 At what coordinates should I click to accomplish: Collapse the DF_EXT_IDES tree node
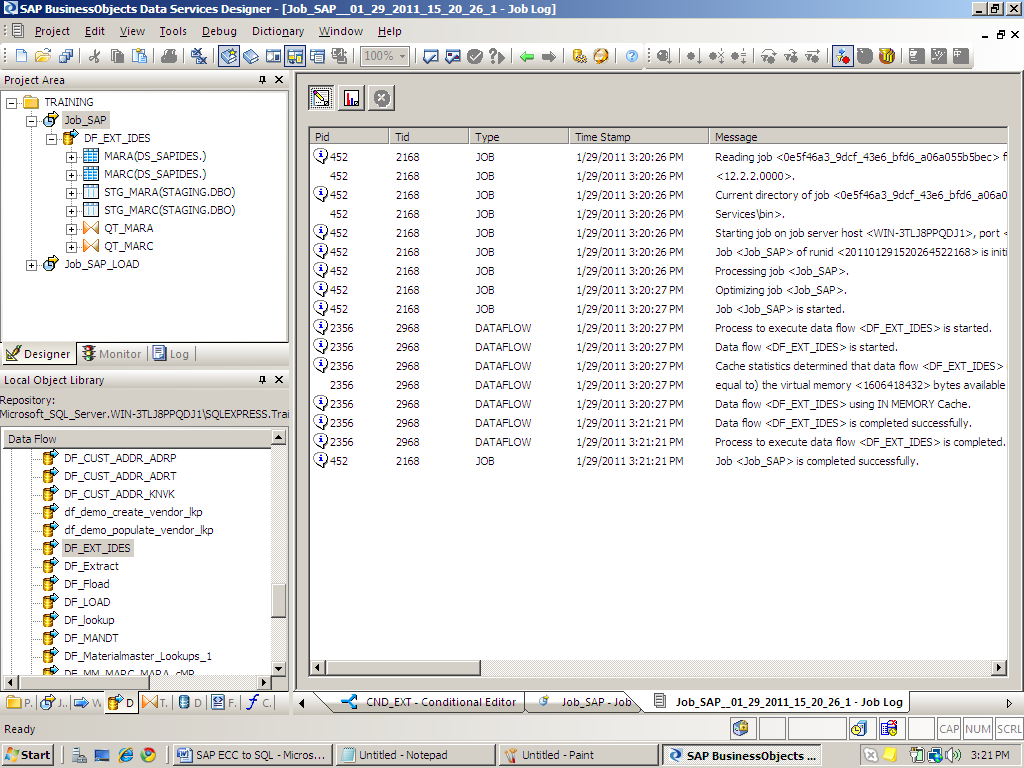(x=52, y=138)
